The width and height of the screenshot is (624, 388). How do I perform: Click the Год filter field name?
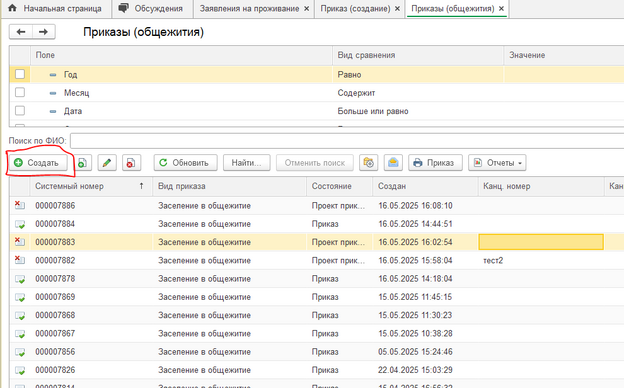tap(70, 74)
